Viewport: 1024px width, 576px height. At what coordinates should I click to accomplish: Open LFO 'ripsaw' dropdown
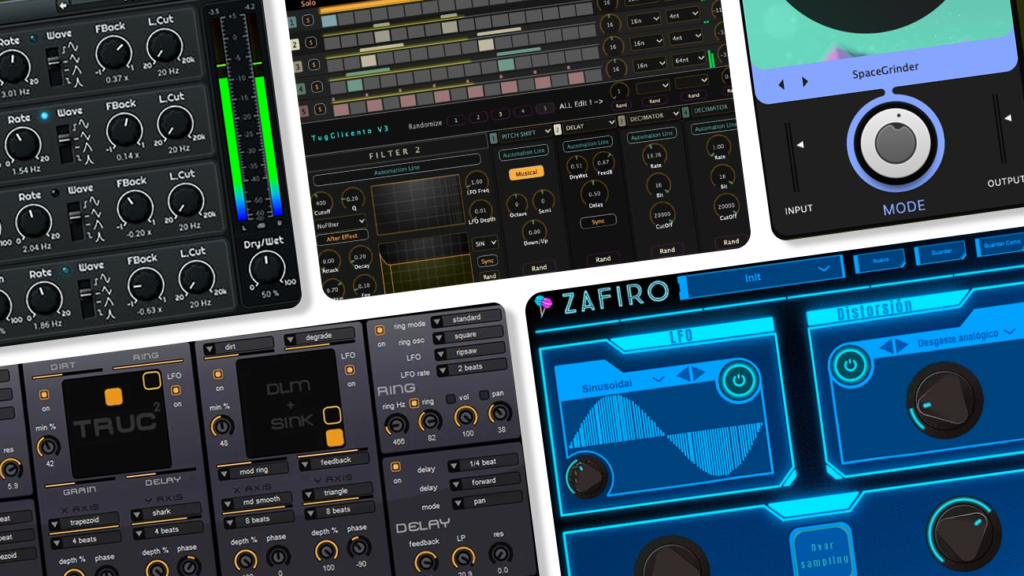click(471, 351)
